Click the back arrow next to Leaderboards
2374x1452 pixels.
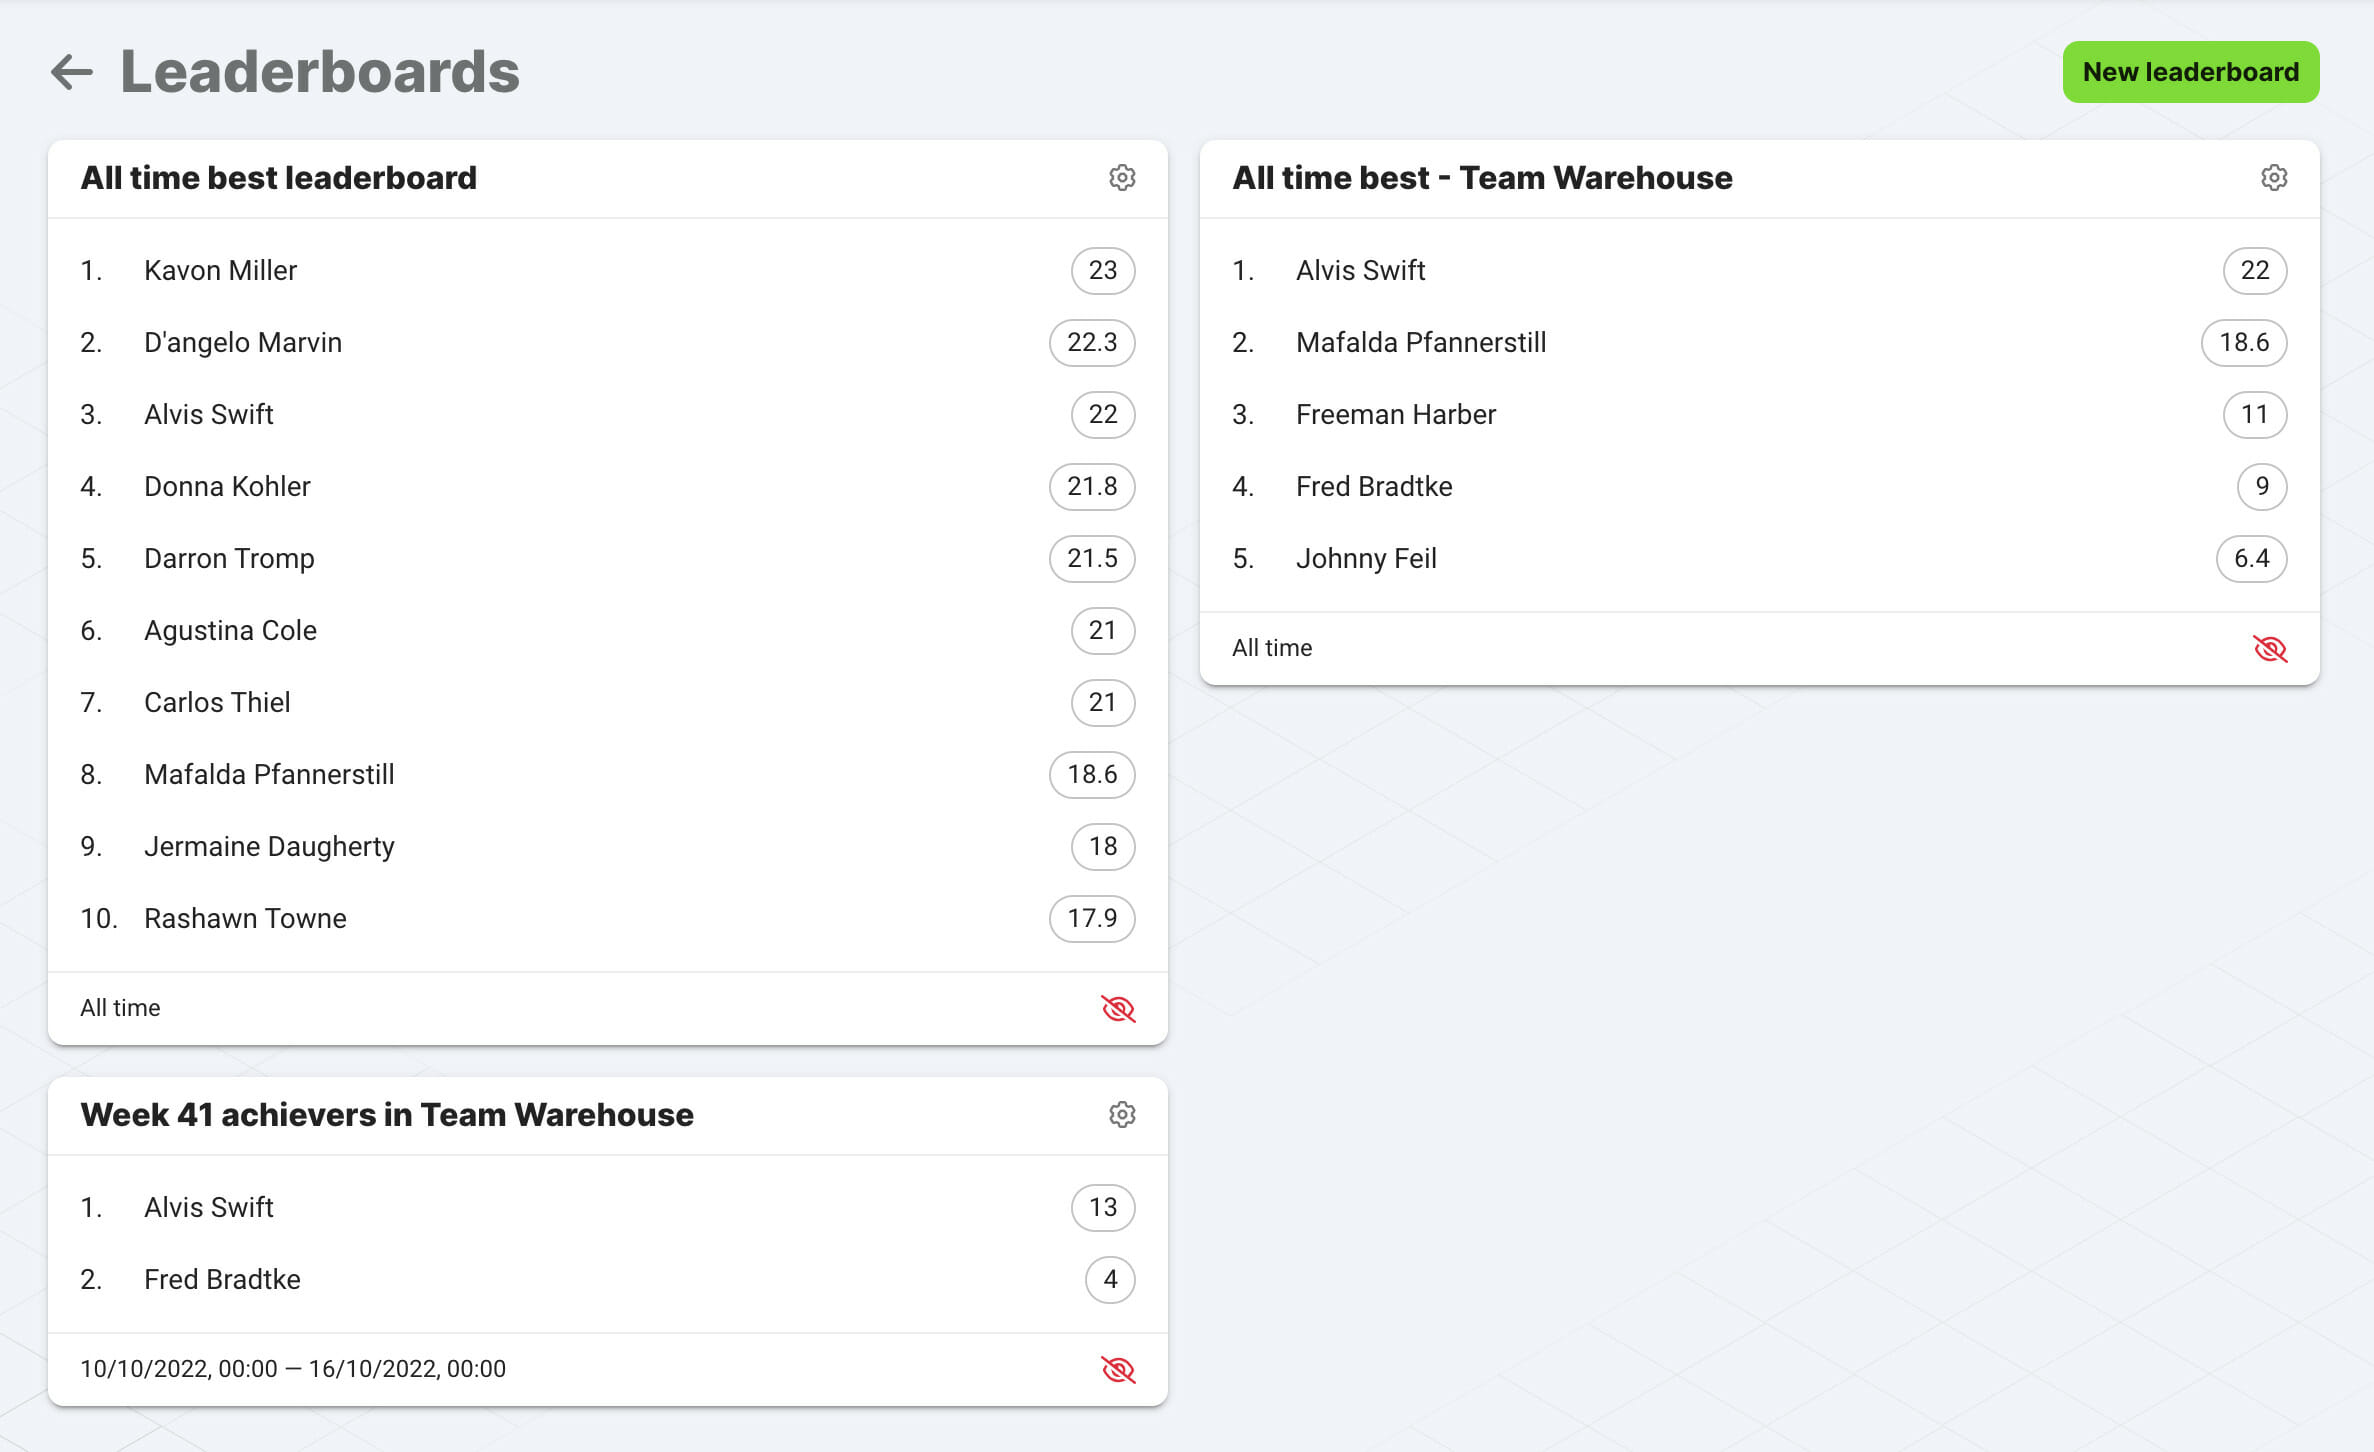(72, 71)
